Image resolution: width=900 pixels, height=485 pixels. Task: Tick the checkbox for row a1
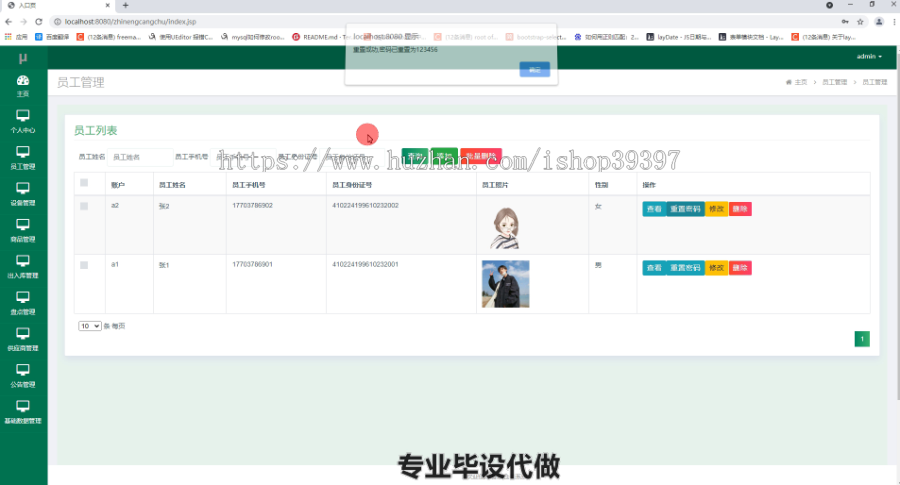[x=84, y=265]
